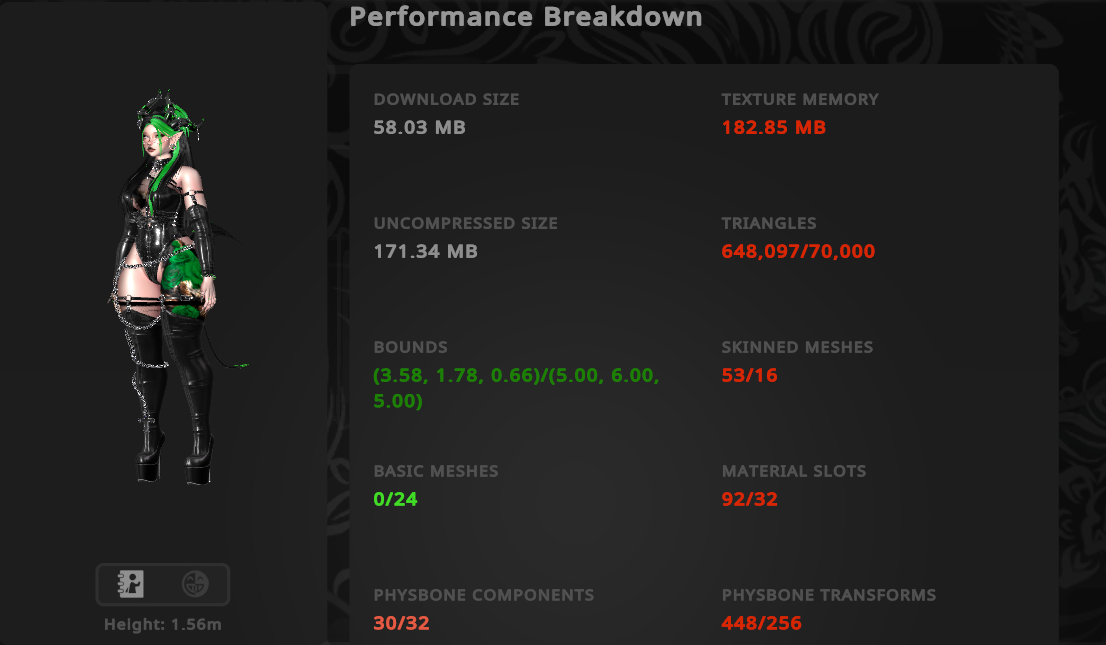The image size is (1106, 645).
Task: Click the TEXTURE MEMORY label
Action: 800,100
